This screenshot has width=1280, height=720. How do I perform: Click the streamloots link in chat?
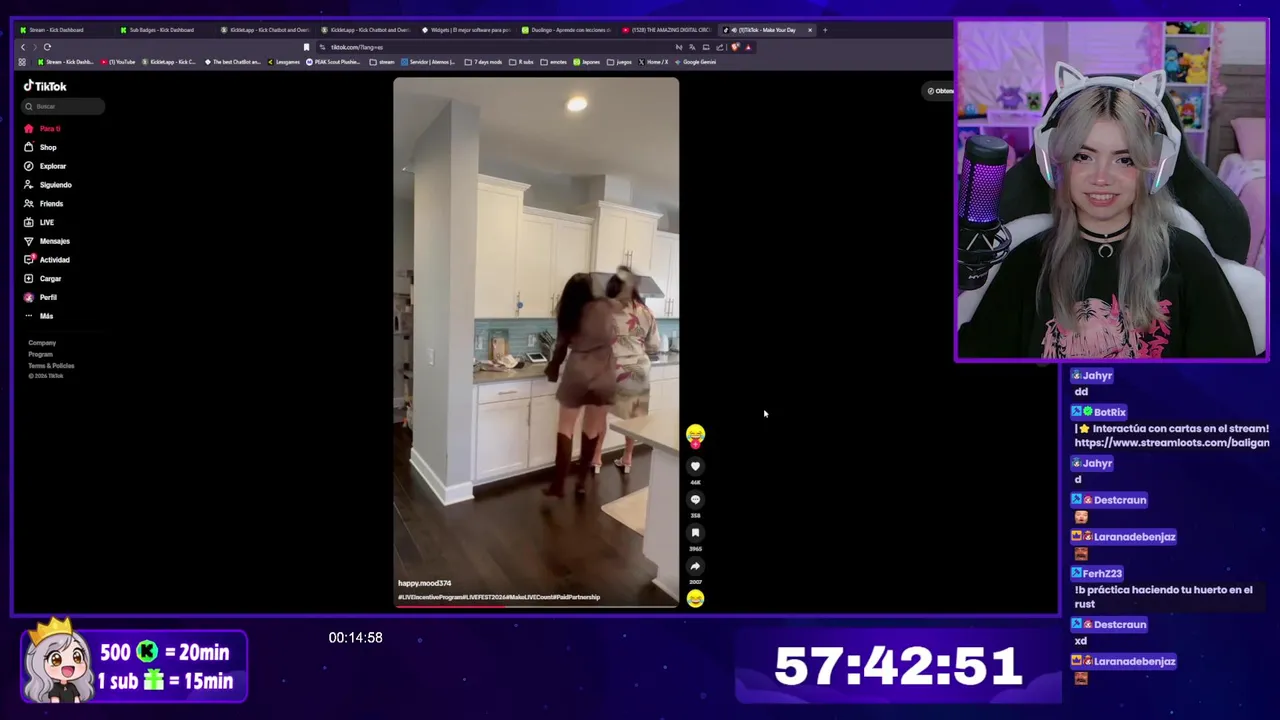tap(1172, 442)
